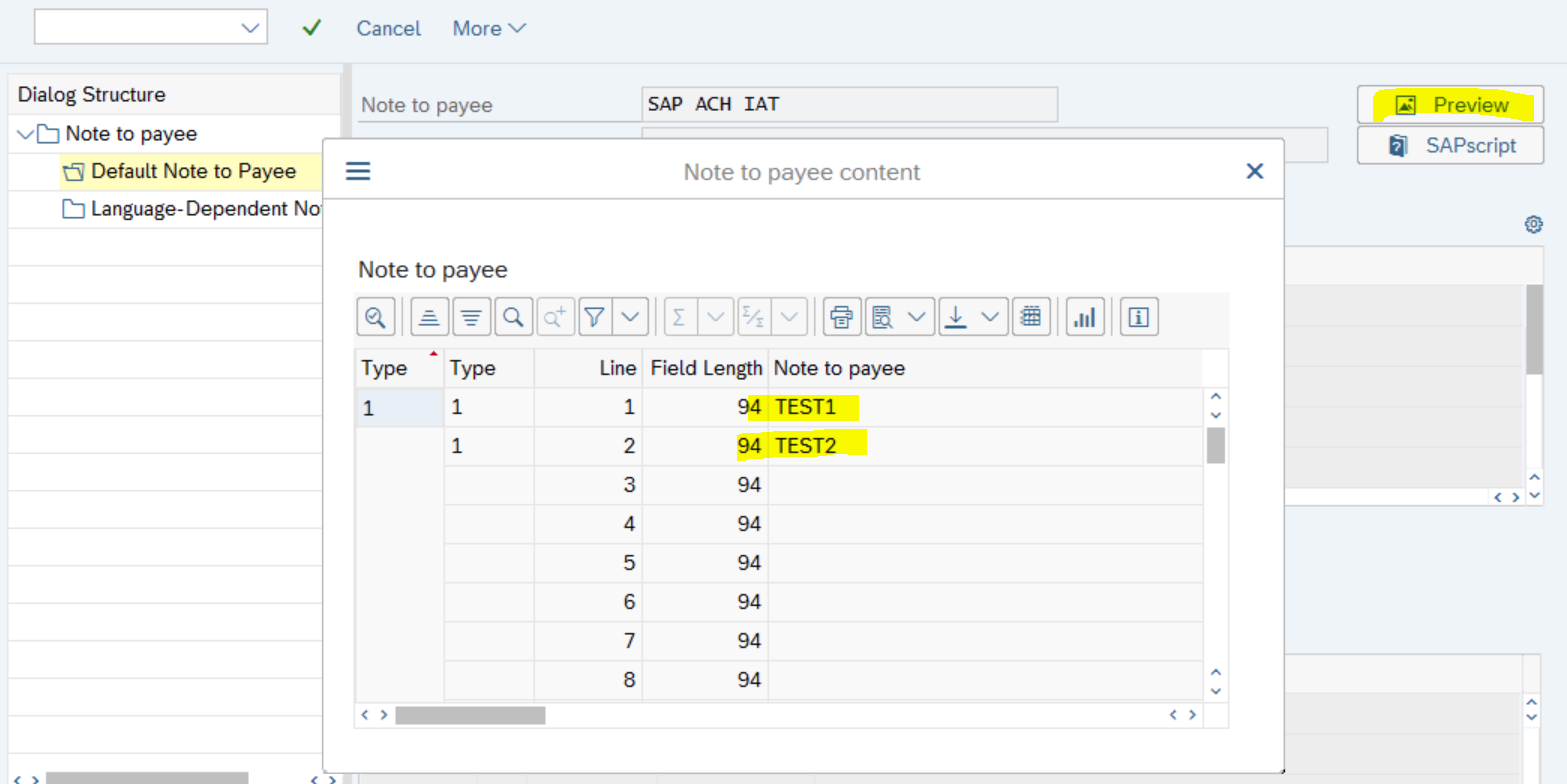Print the Note to payee list
Screen dimensions: 1567x784
pyautogui.click(x=842, y=318)
